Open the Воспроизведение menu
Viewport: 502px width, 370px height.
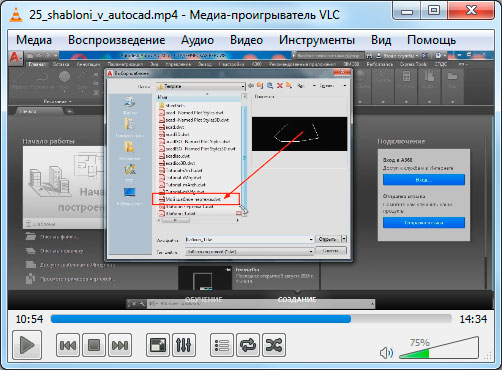tap(117, 40)
